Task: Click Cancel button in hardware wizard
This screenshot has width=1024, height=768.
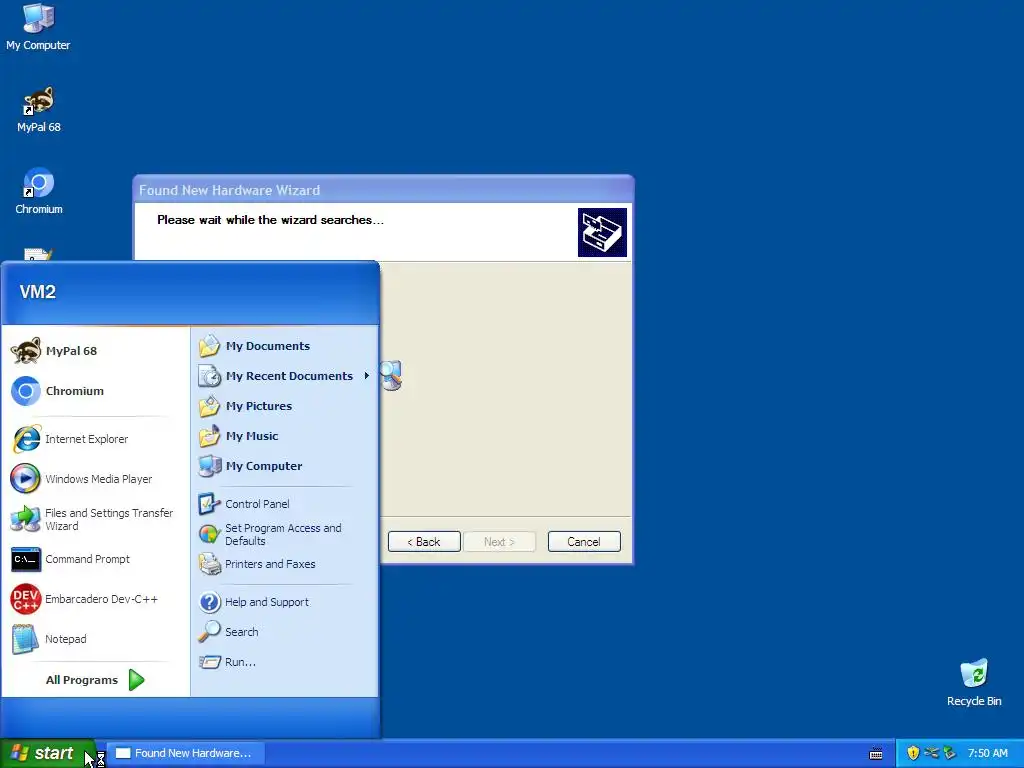Action: coord(584,541)
